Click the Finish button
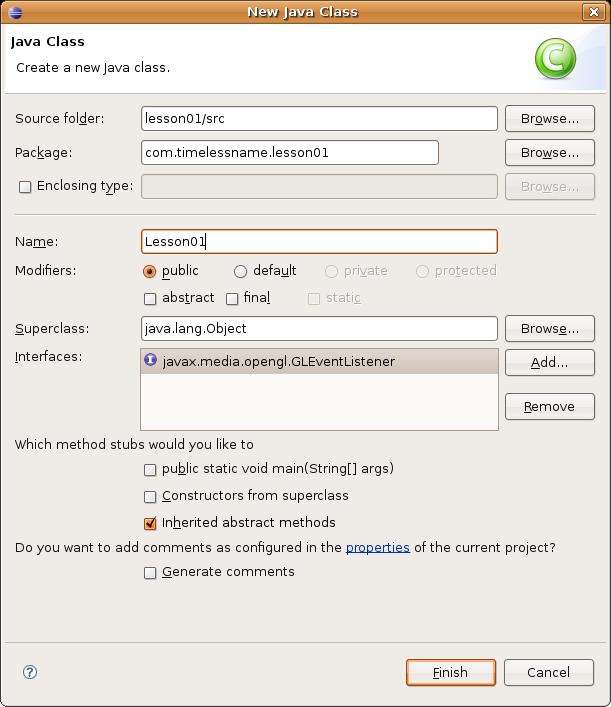Viewport: 611px width, 707px height. tap(450, 672)
